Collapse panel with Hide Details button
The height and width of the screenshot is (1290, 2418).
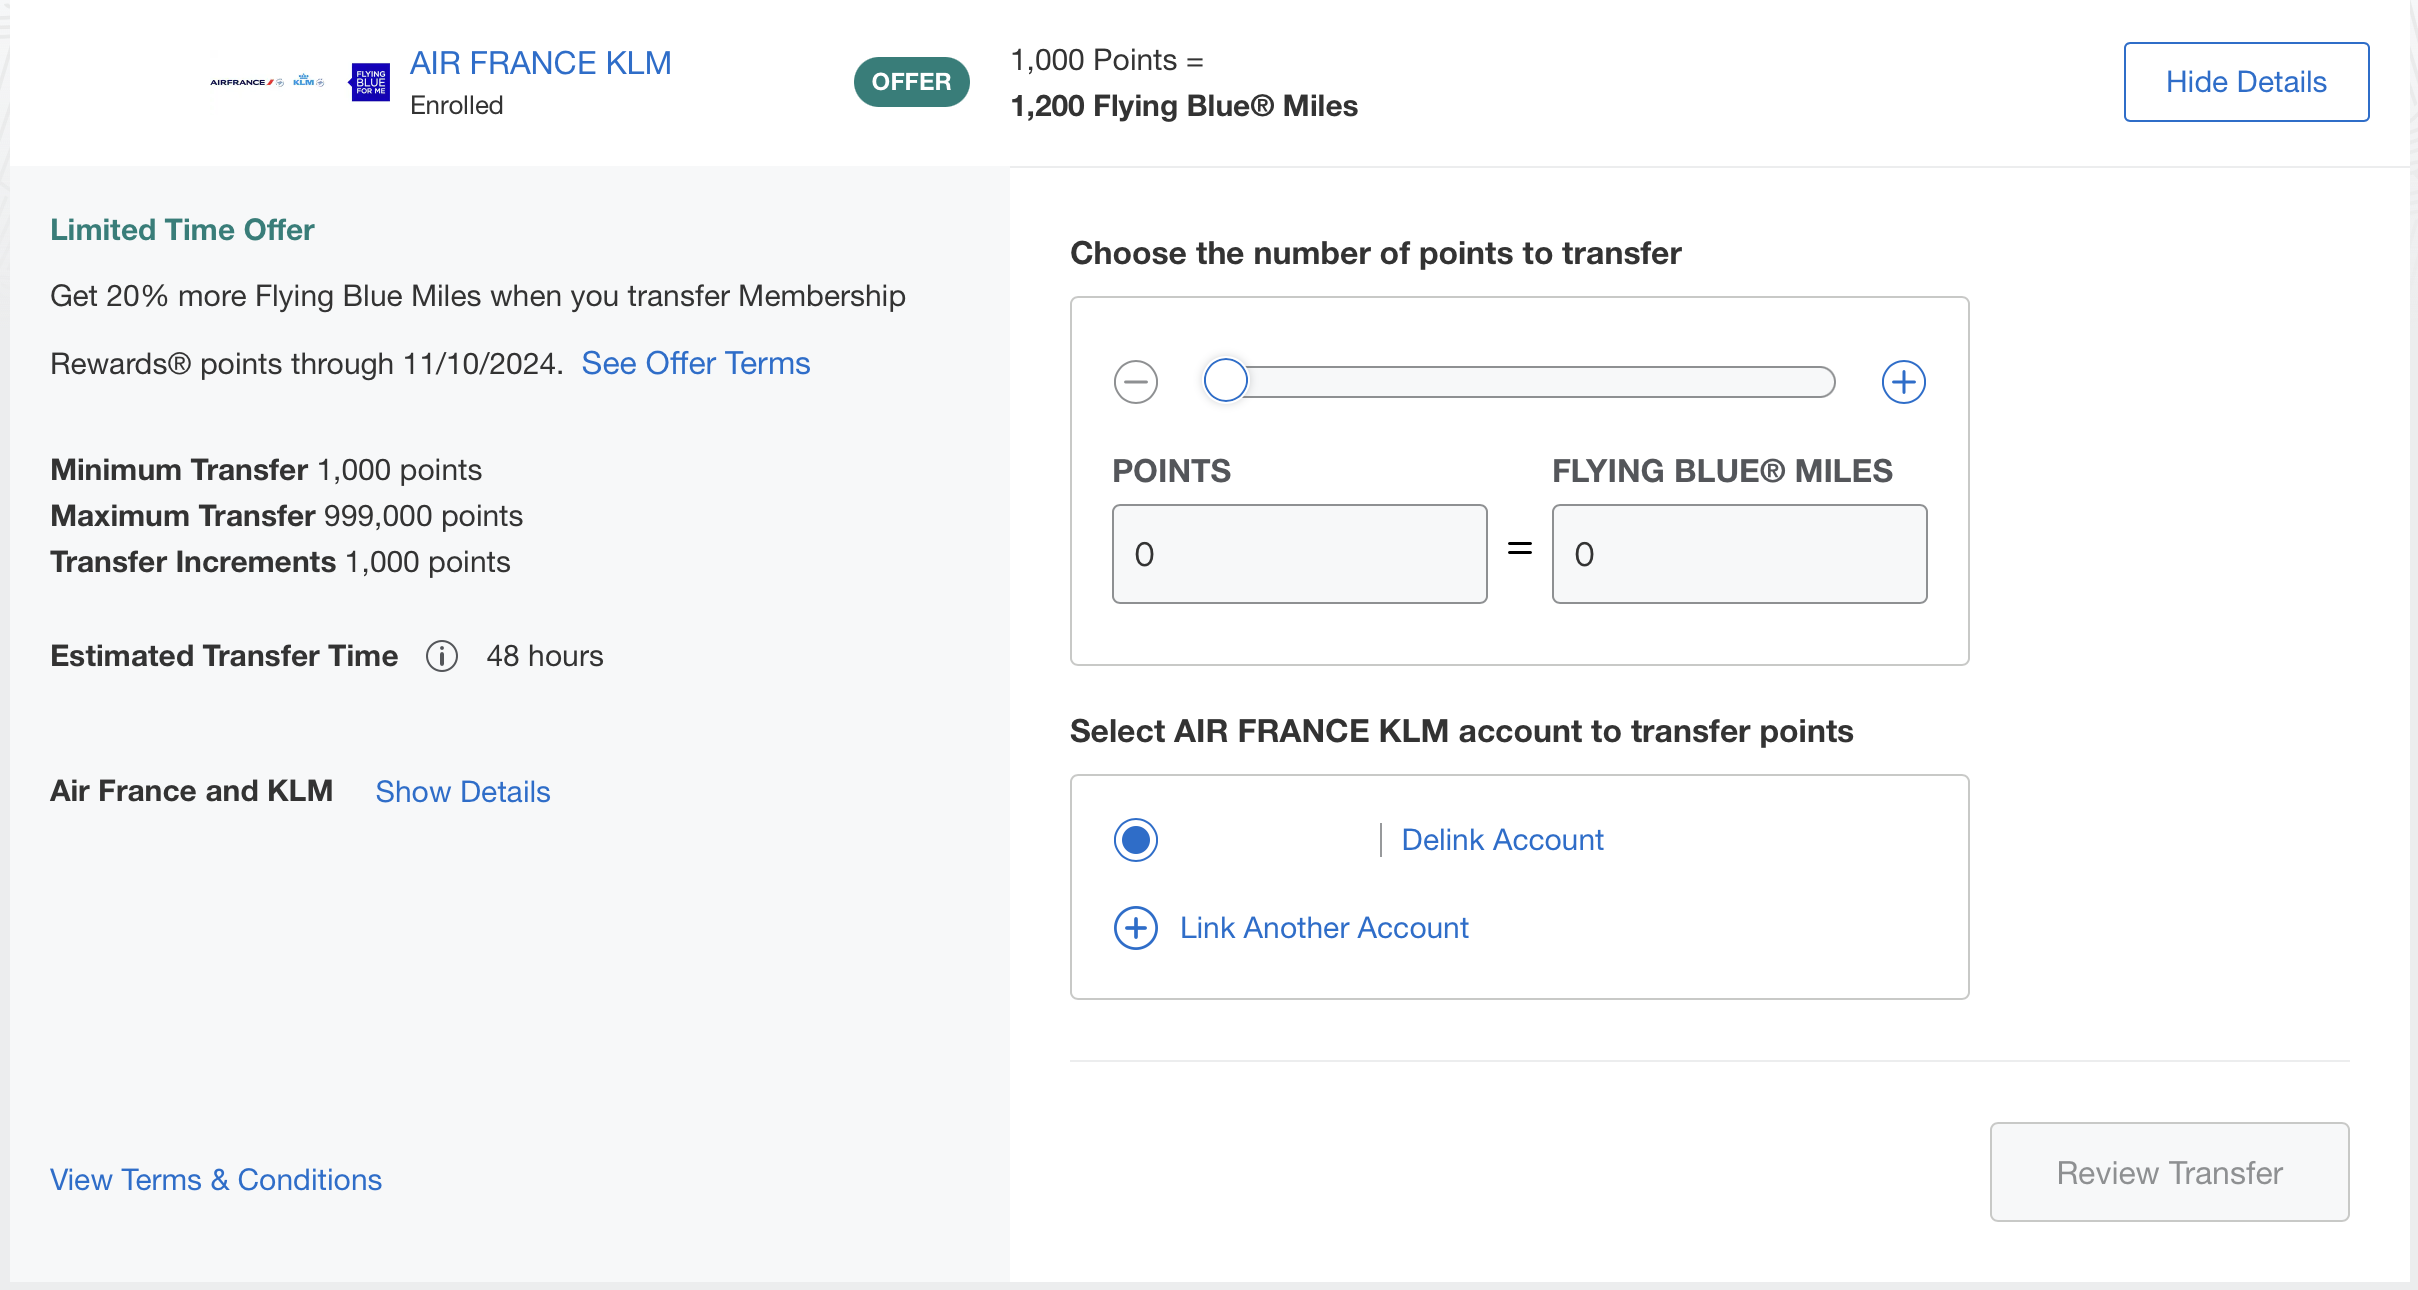coord(2246,82)
